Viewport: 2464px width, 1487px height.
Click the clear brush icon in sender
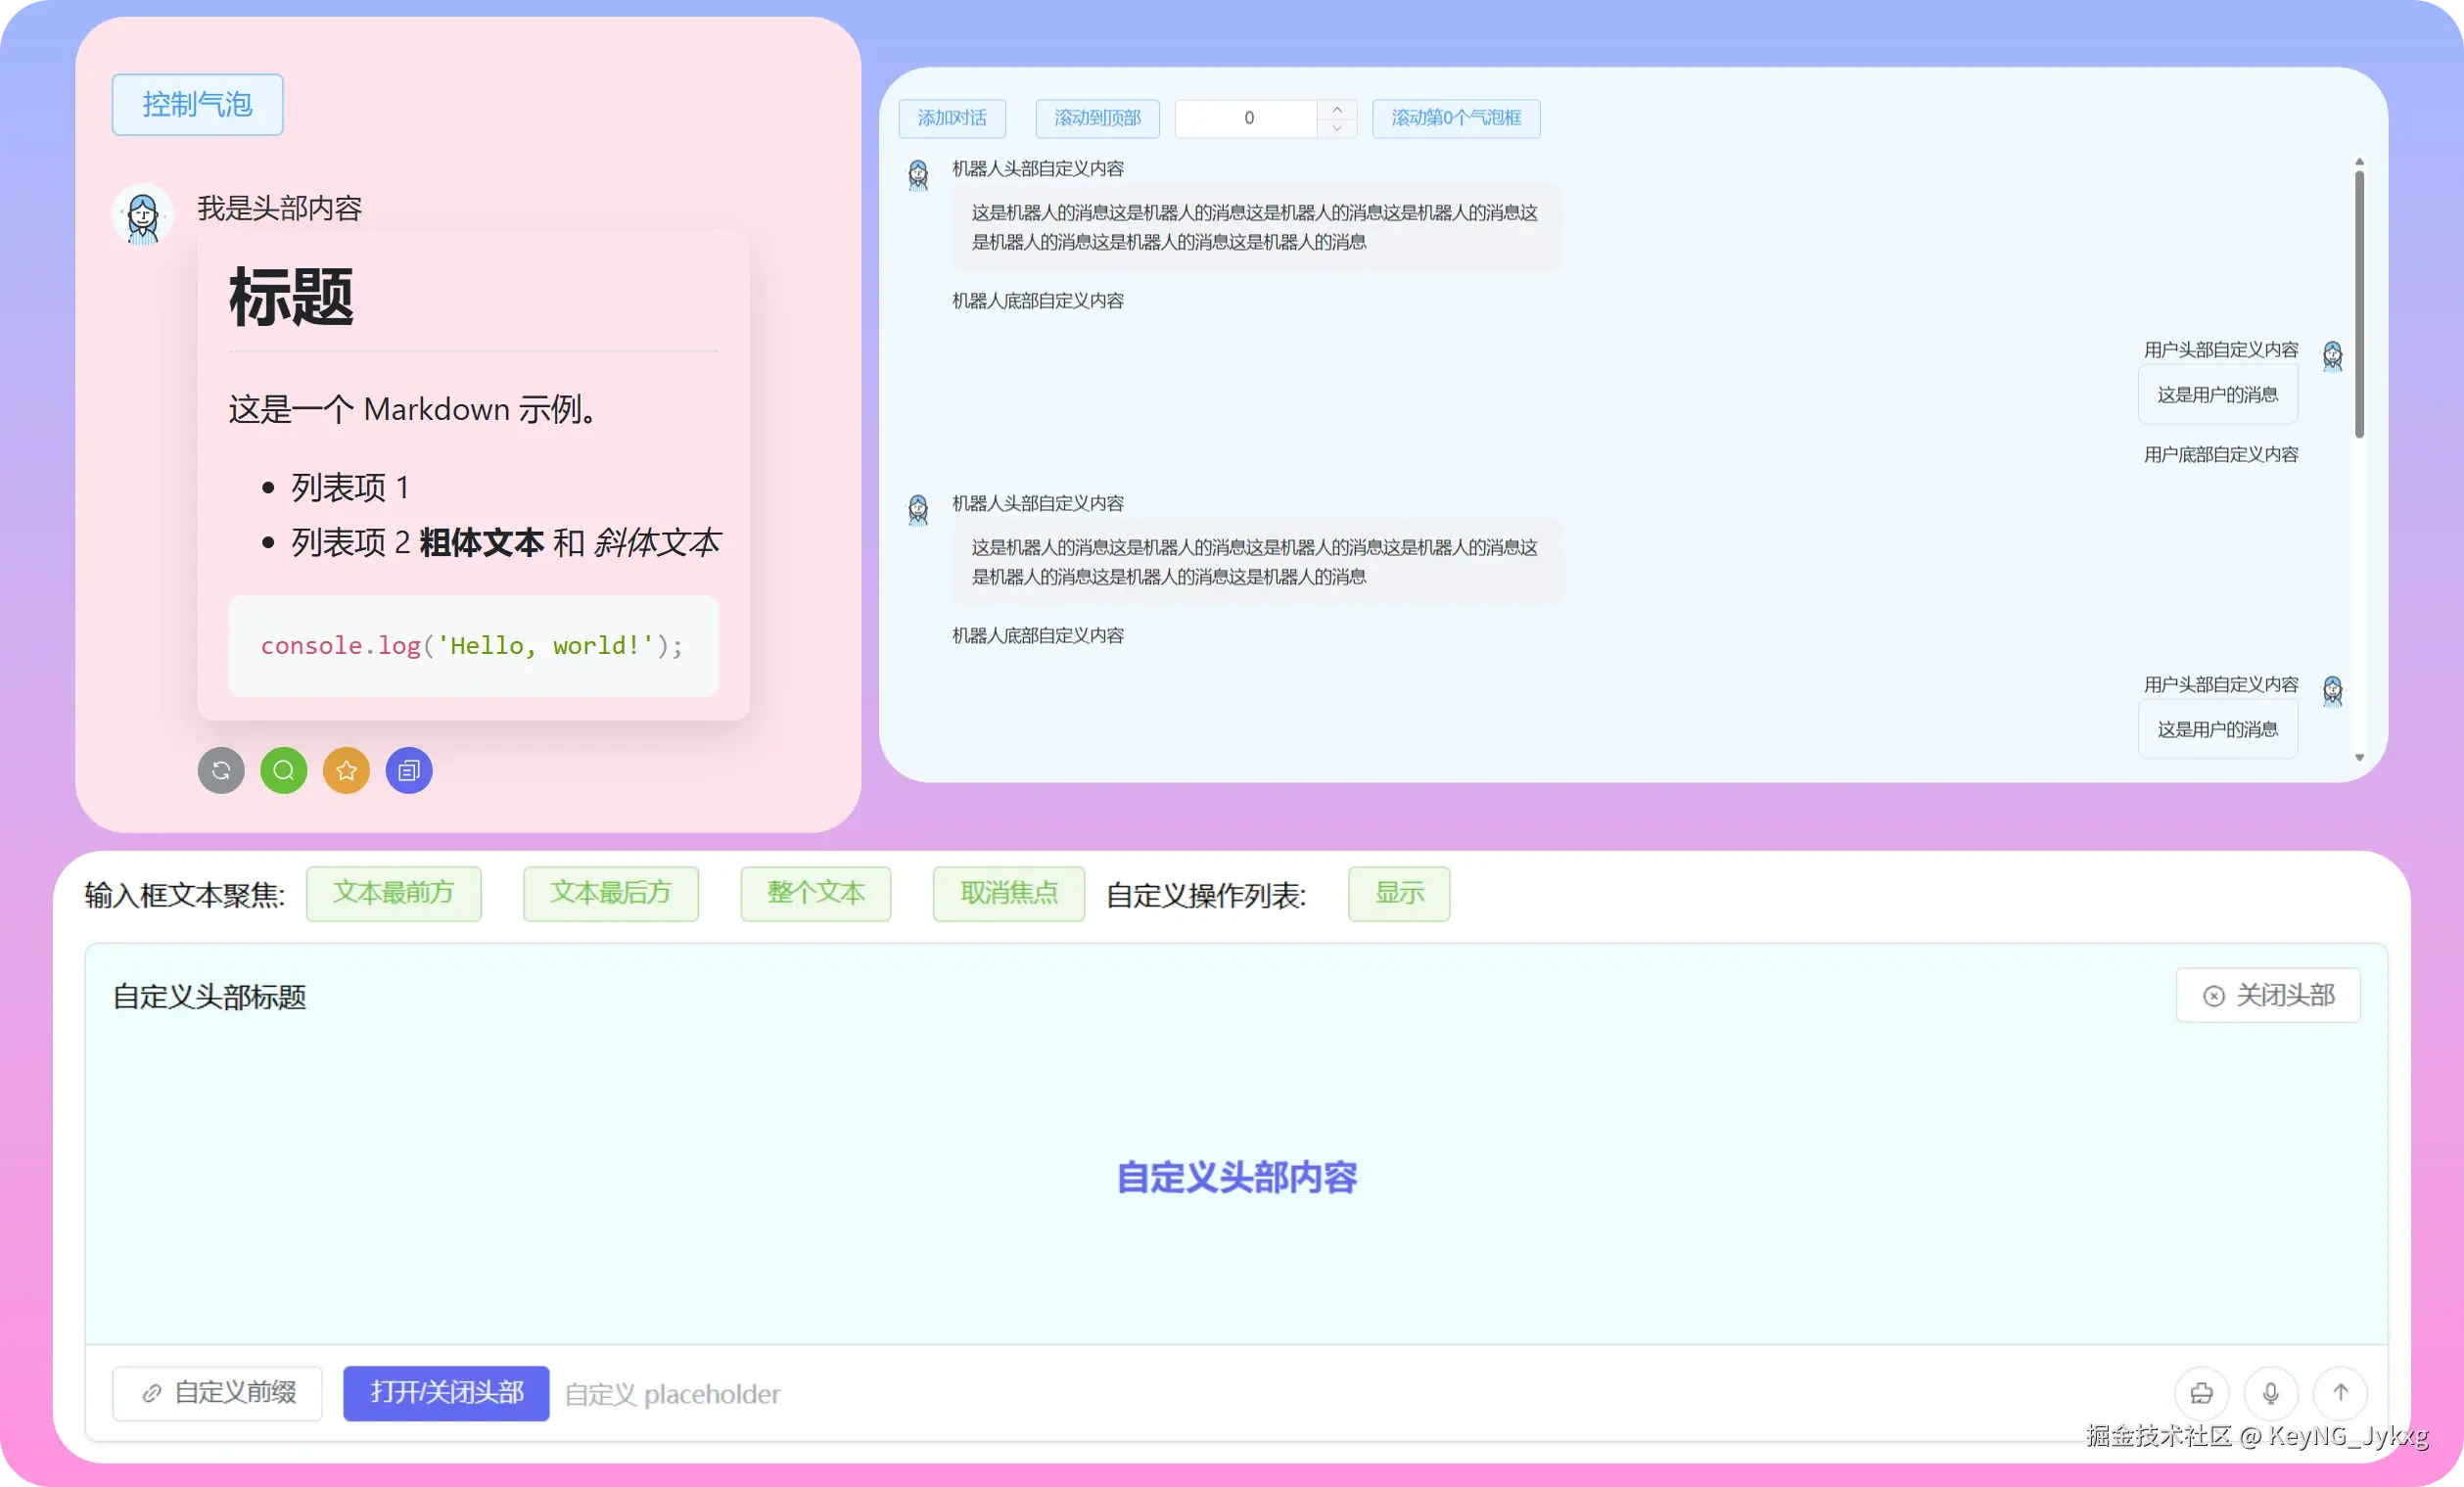pos(2201,1392)
